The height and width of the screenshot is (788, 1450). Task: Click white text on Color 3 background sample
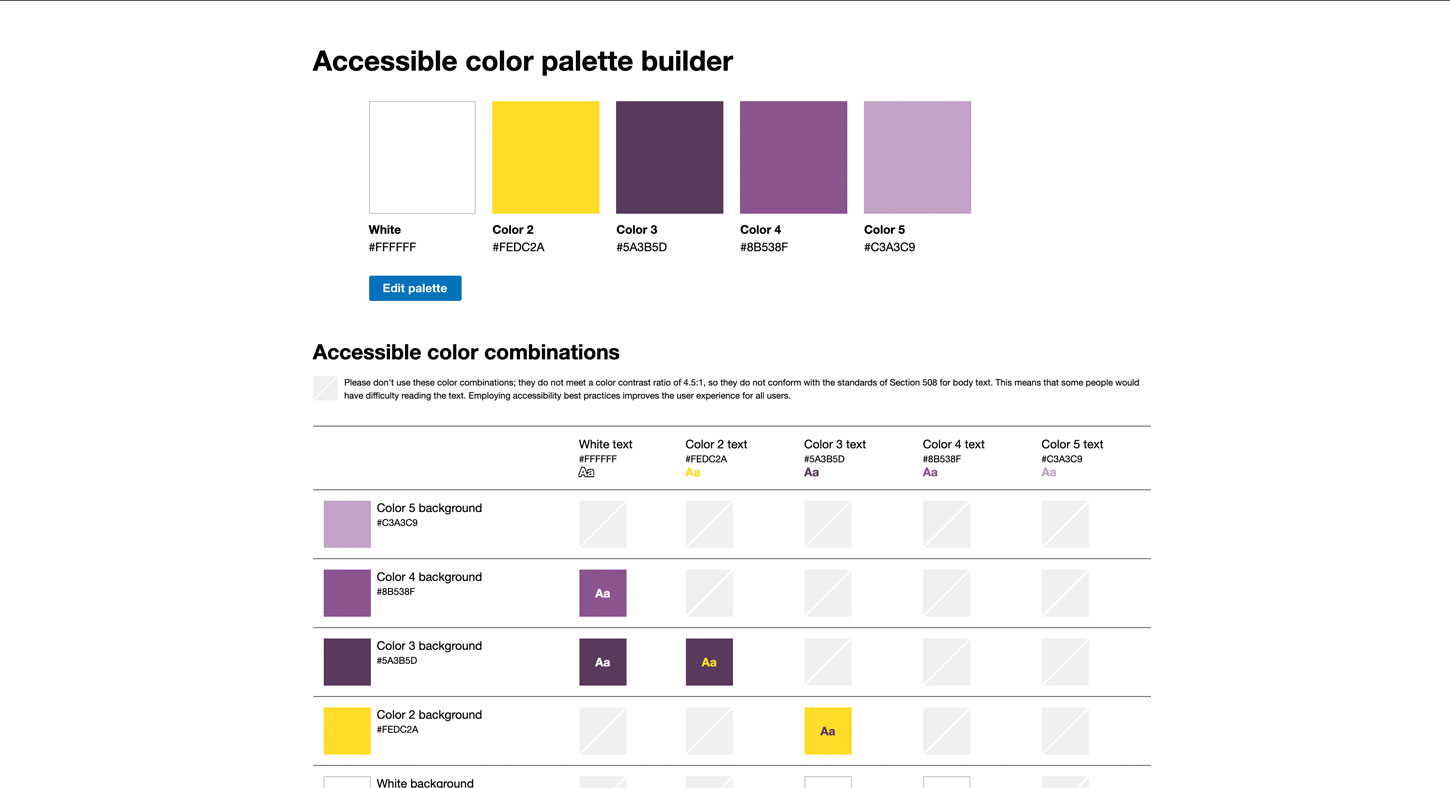pyautogui.click(x=603, y=662)
